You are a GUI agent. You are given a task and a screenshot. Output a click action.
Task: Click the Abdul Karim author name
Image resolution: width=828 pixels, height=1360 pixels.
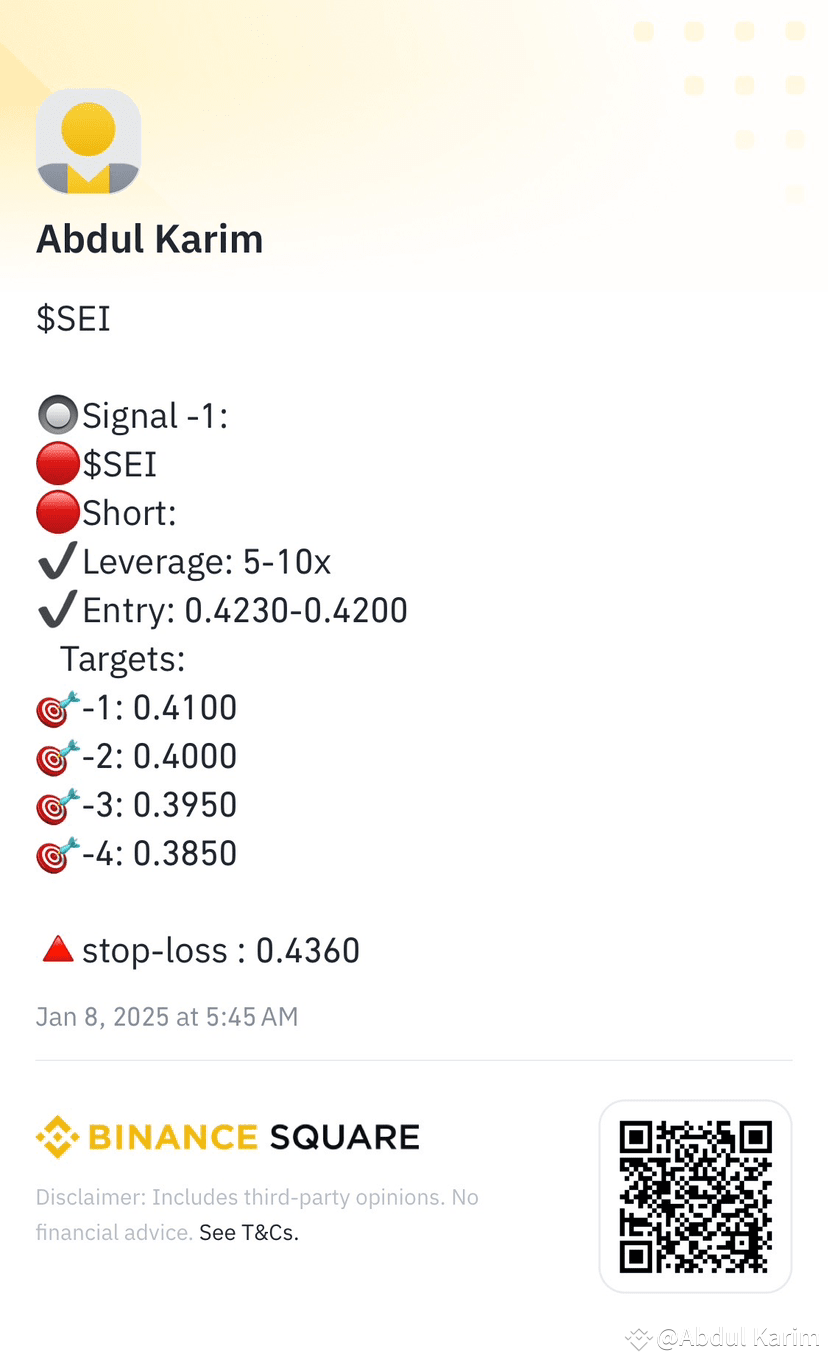(x=150, y=239)
